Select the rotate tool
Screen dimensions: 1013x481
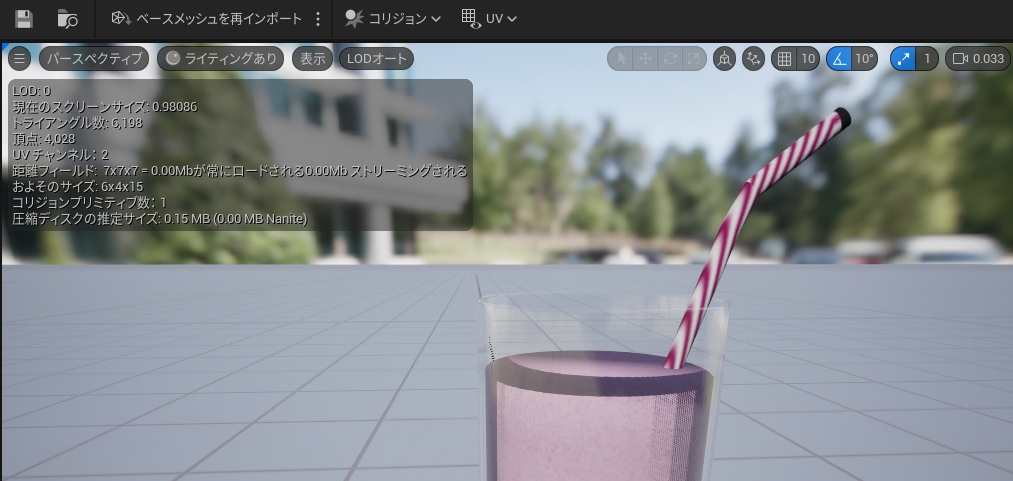[669, 59]
